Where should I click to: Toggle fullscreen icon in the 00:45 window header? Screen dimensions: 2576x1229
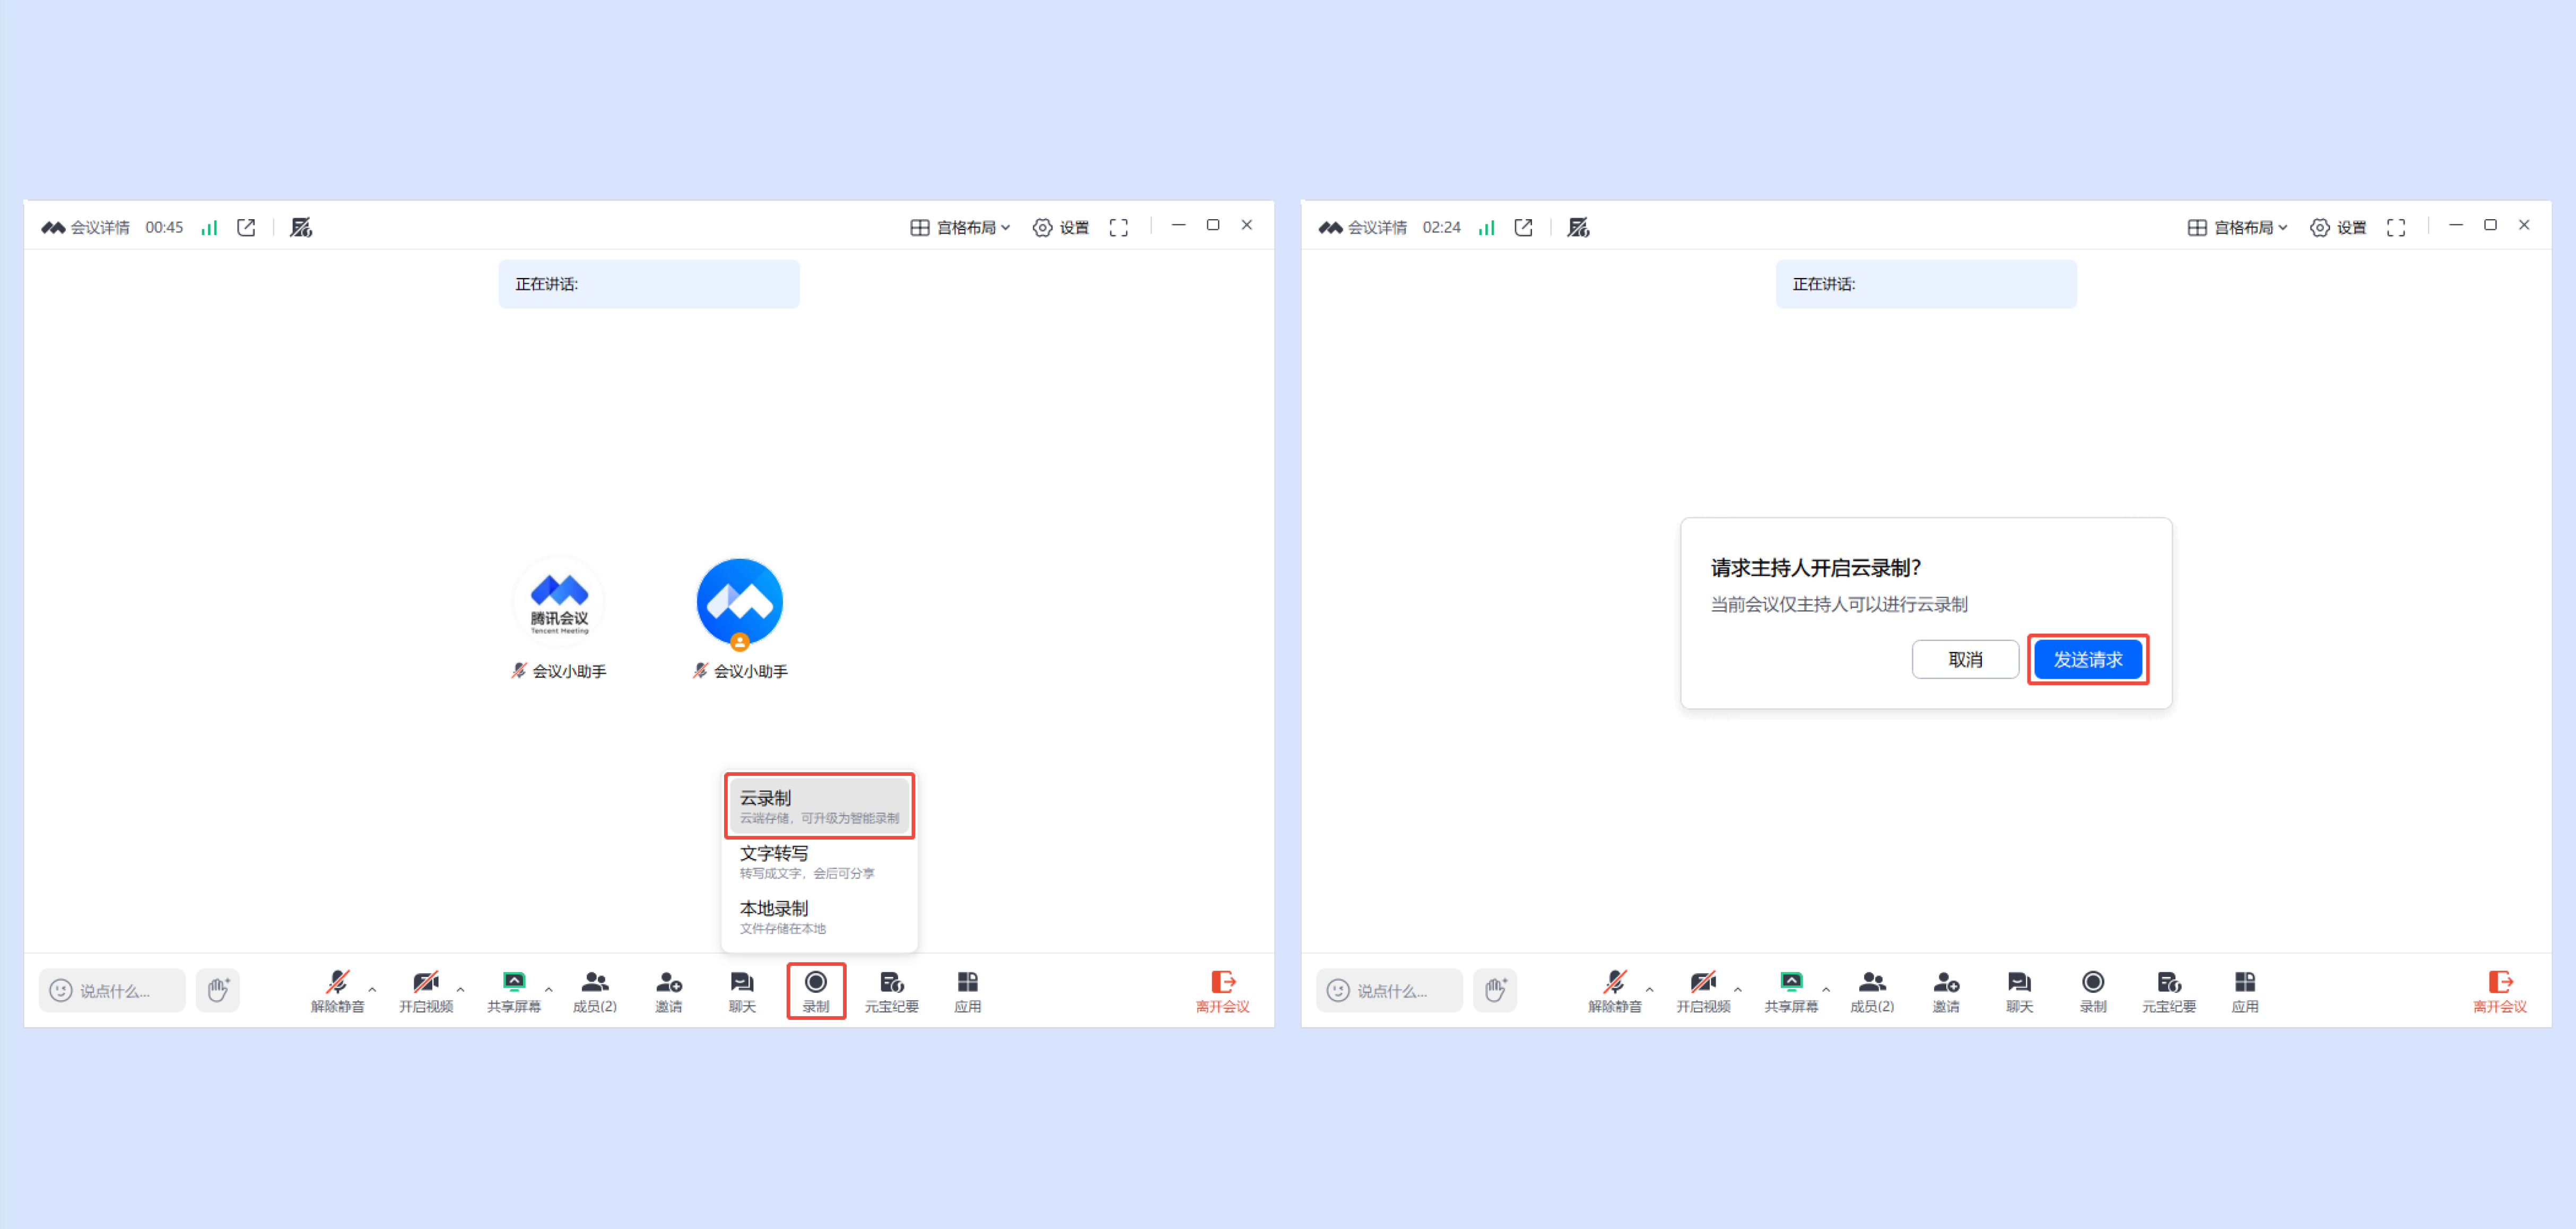click(x=1118, y=227)
